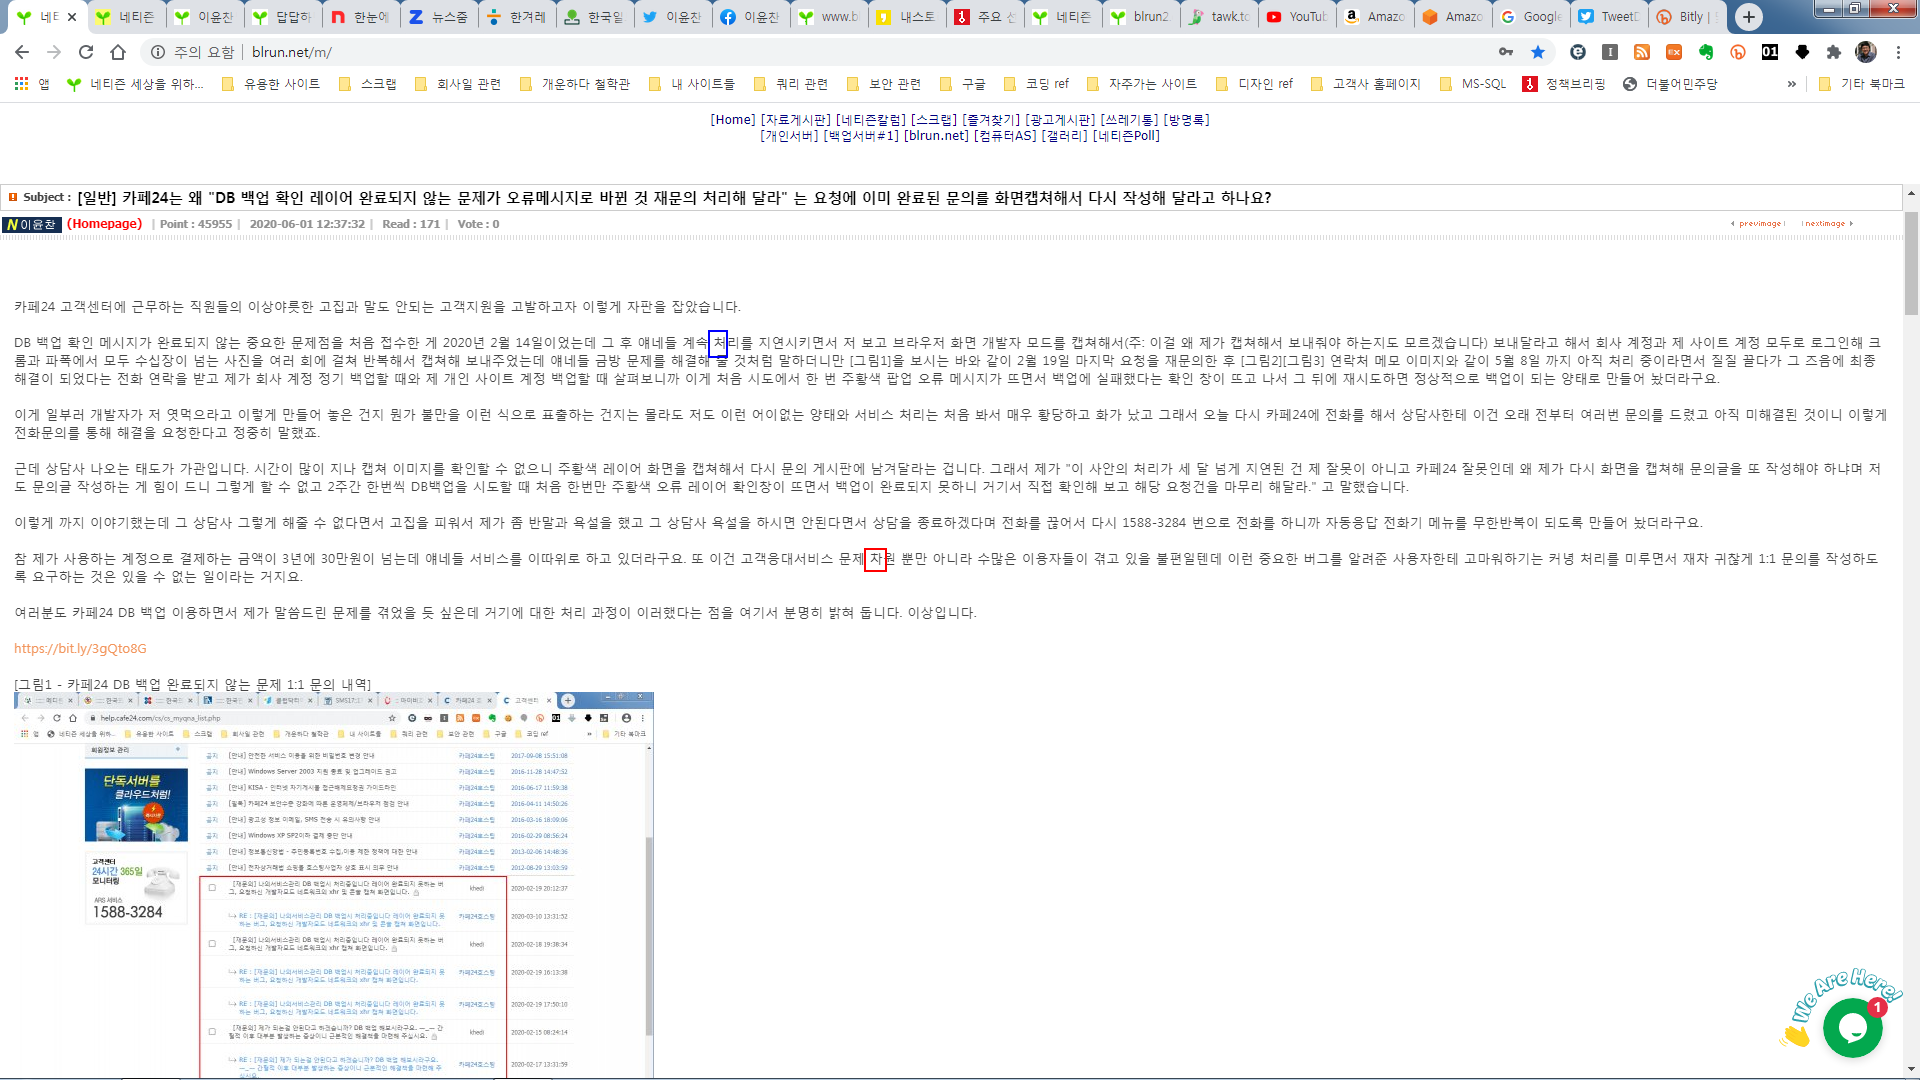
Task: Switch to the Google tab
Action: [1529, 17]
